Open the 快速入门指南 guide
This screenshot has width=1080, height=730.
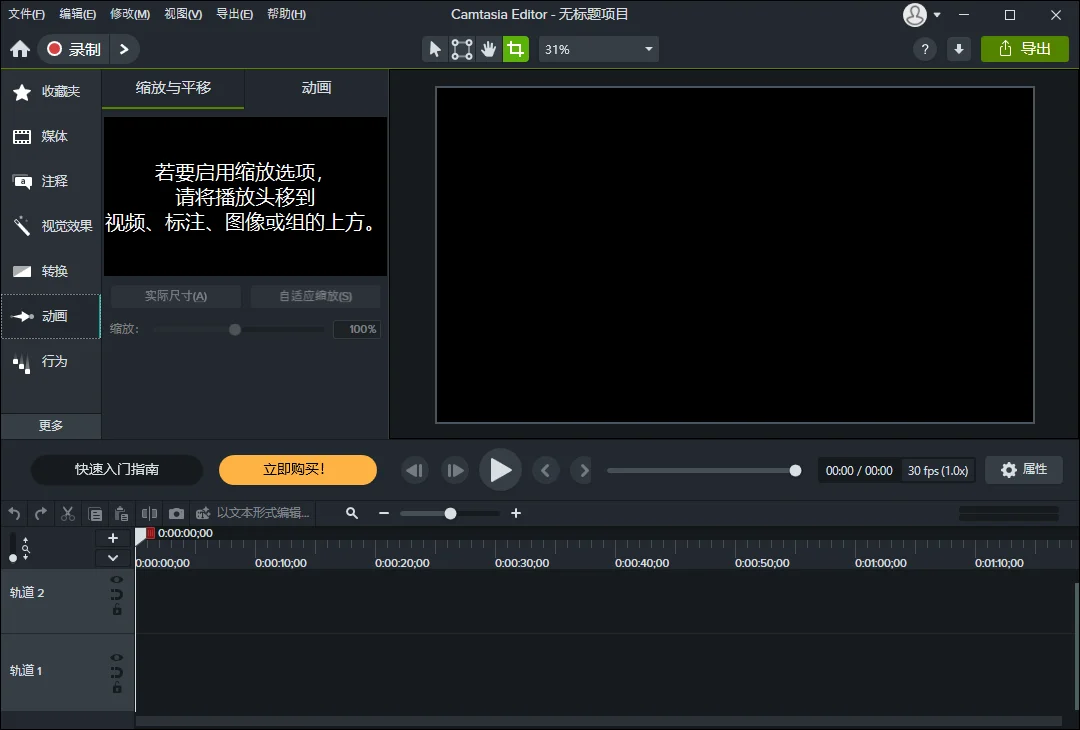[x=117, y=470]
